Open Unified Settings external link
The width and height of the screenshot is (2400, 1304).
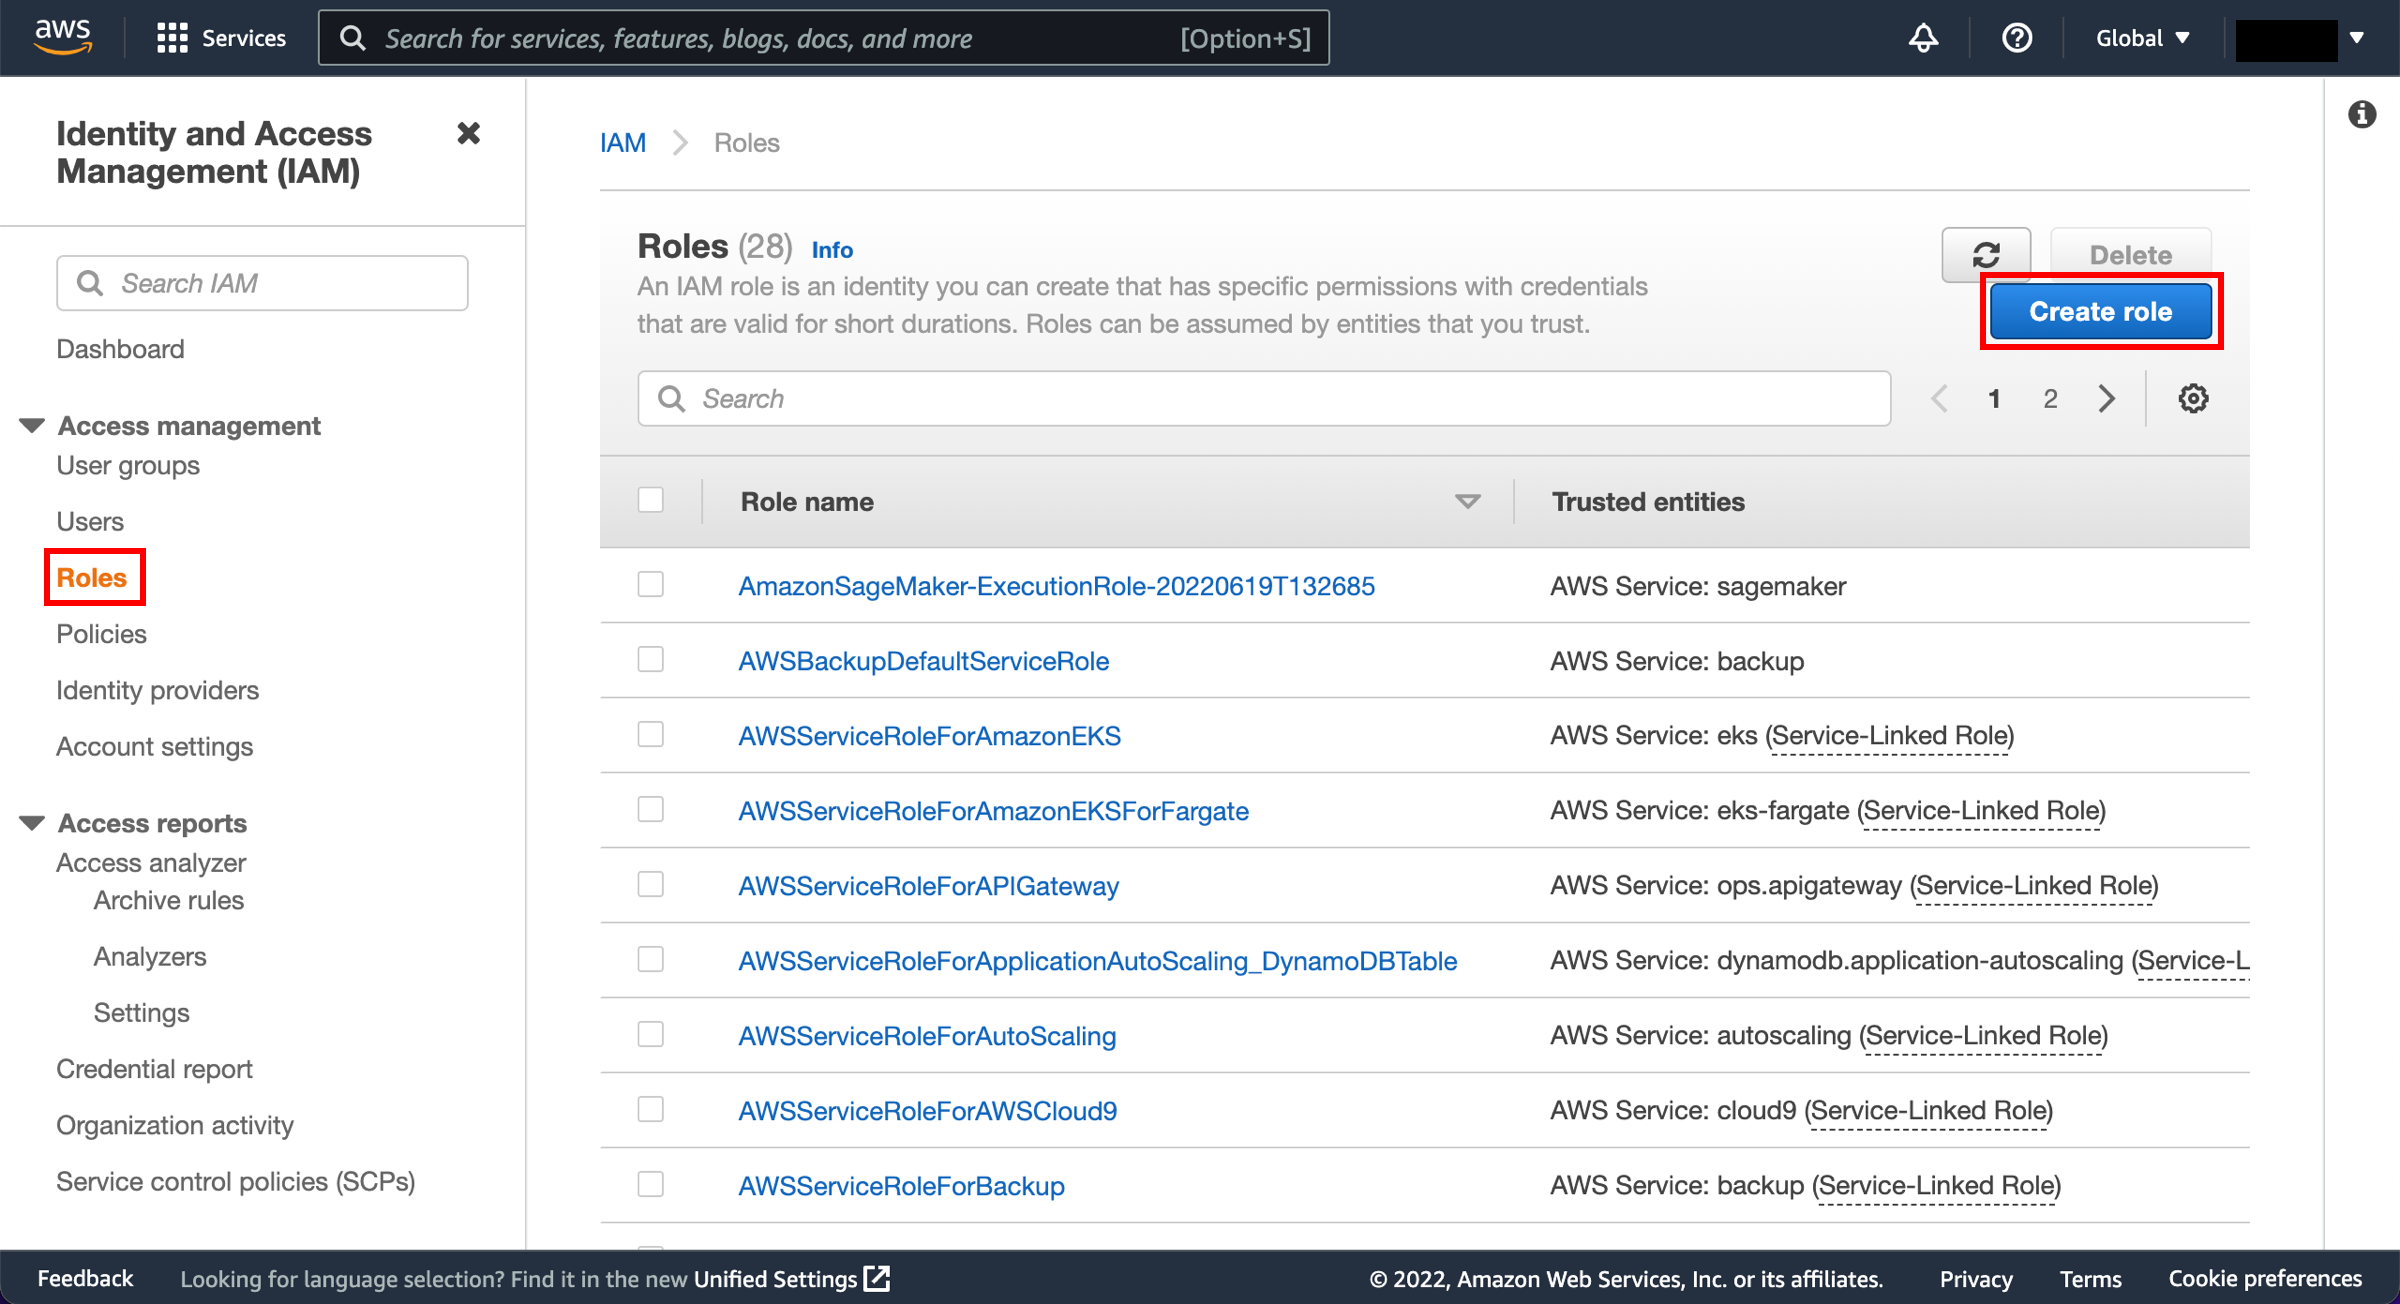point(791,1278)
